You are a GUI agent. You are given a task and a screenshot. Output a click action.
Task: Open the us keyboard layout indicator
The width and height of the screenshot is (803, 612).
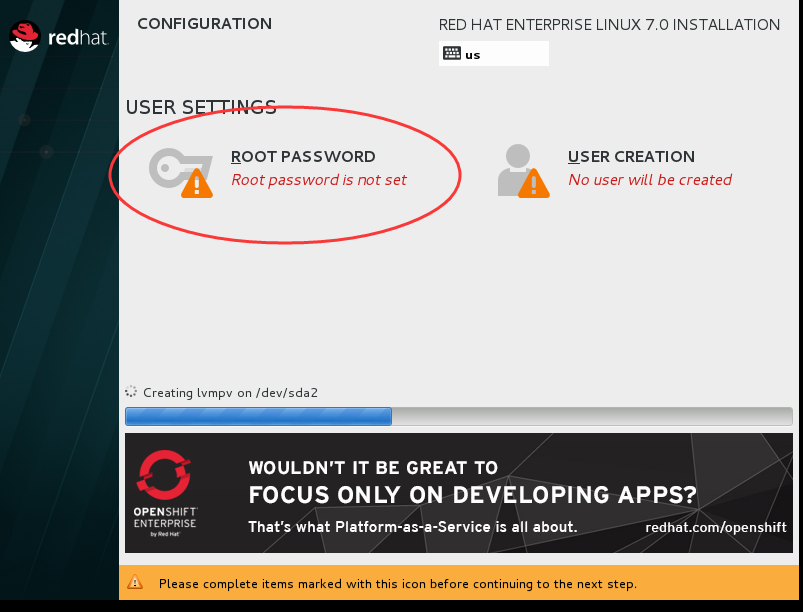pos(494,54)
